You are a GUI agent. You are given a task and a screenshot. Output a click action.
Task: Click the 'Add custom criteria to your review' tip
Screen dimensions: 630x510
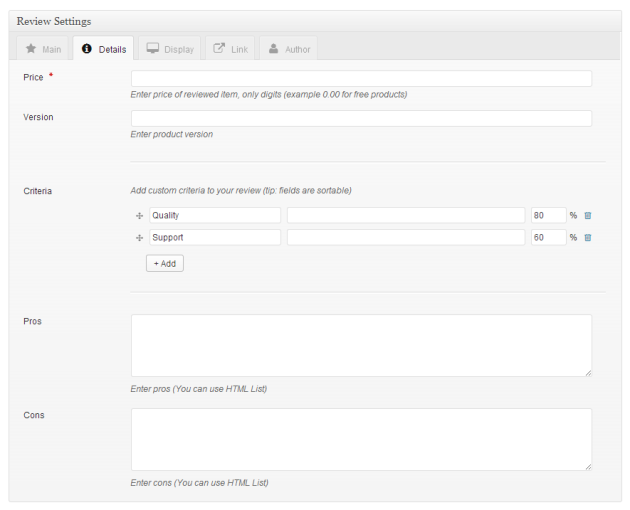(x=241, y=190)
